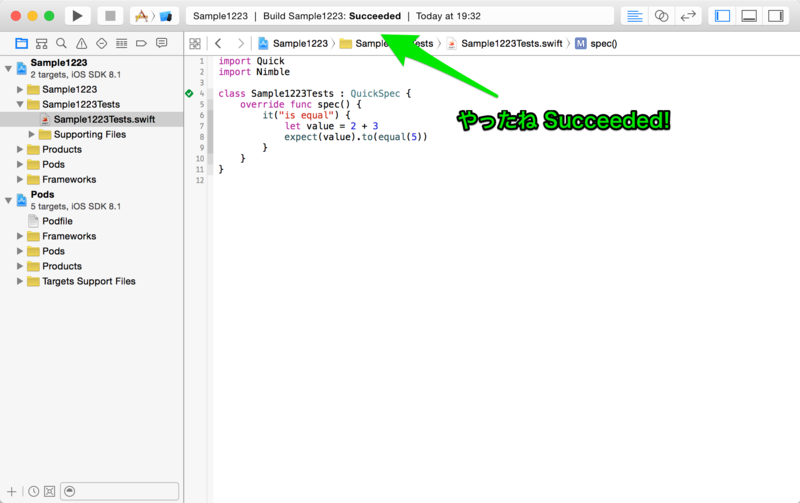Expand the Sample1223 folder
The image size is (800, 503).
pyautogui.click(x=19, y=89)
